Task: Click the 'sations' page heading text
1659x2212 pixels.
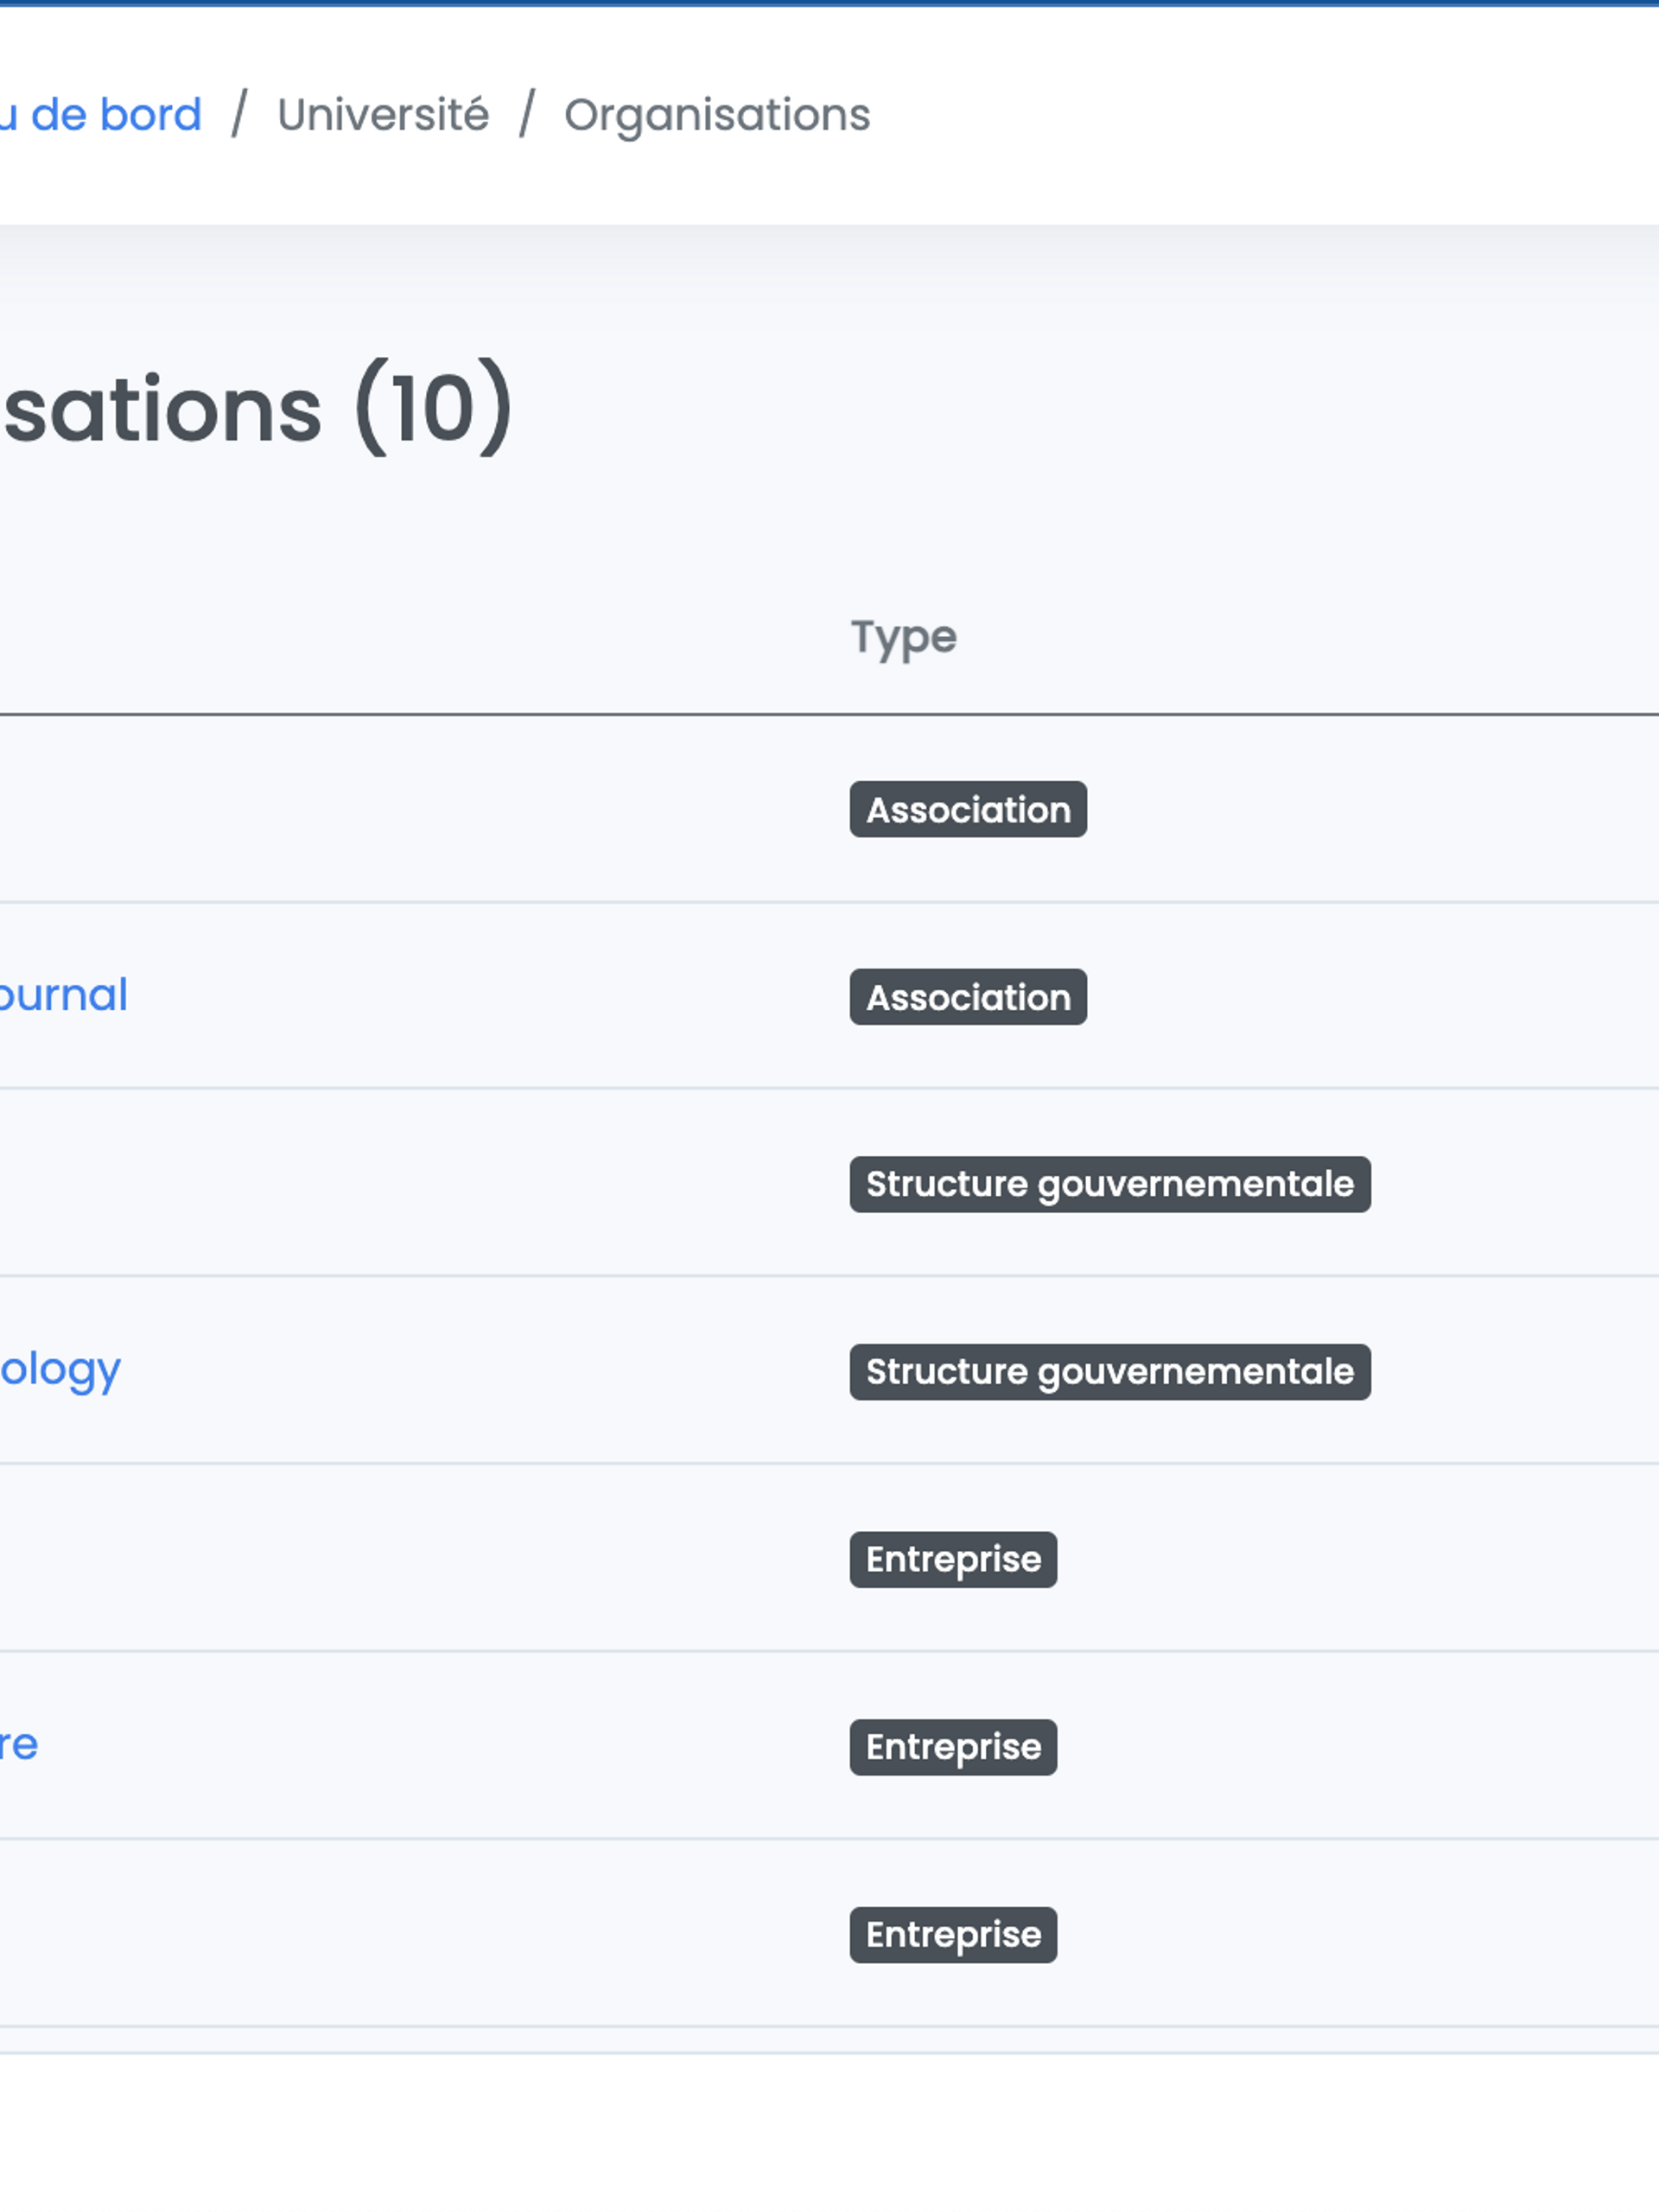Action: click(x=163, y=410)
